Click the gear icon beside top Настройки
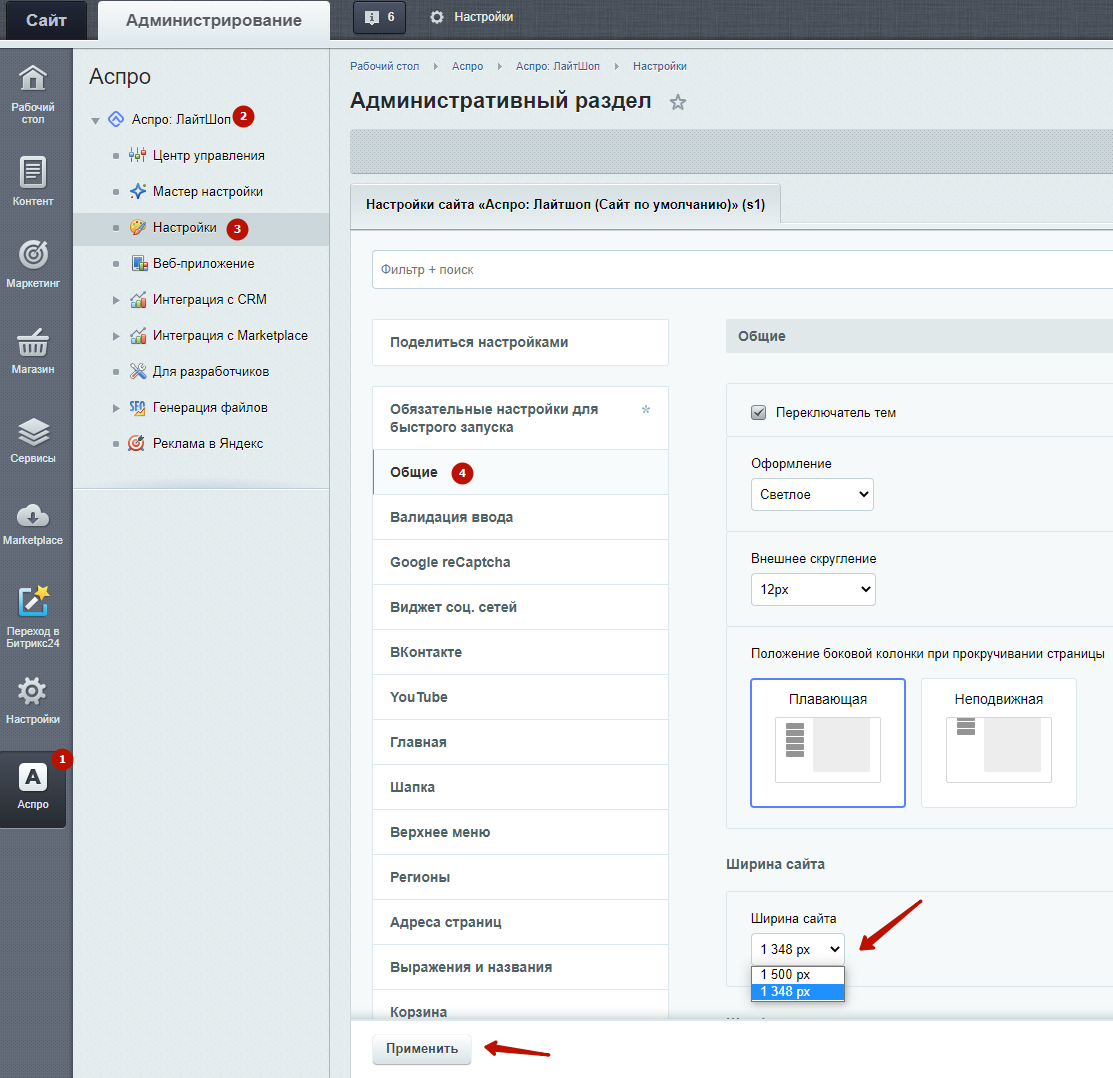This screenshot has height=1078, width=1113. (x=437, y=17)
